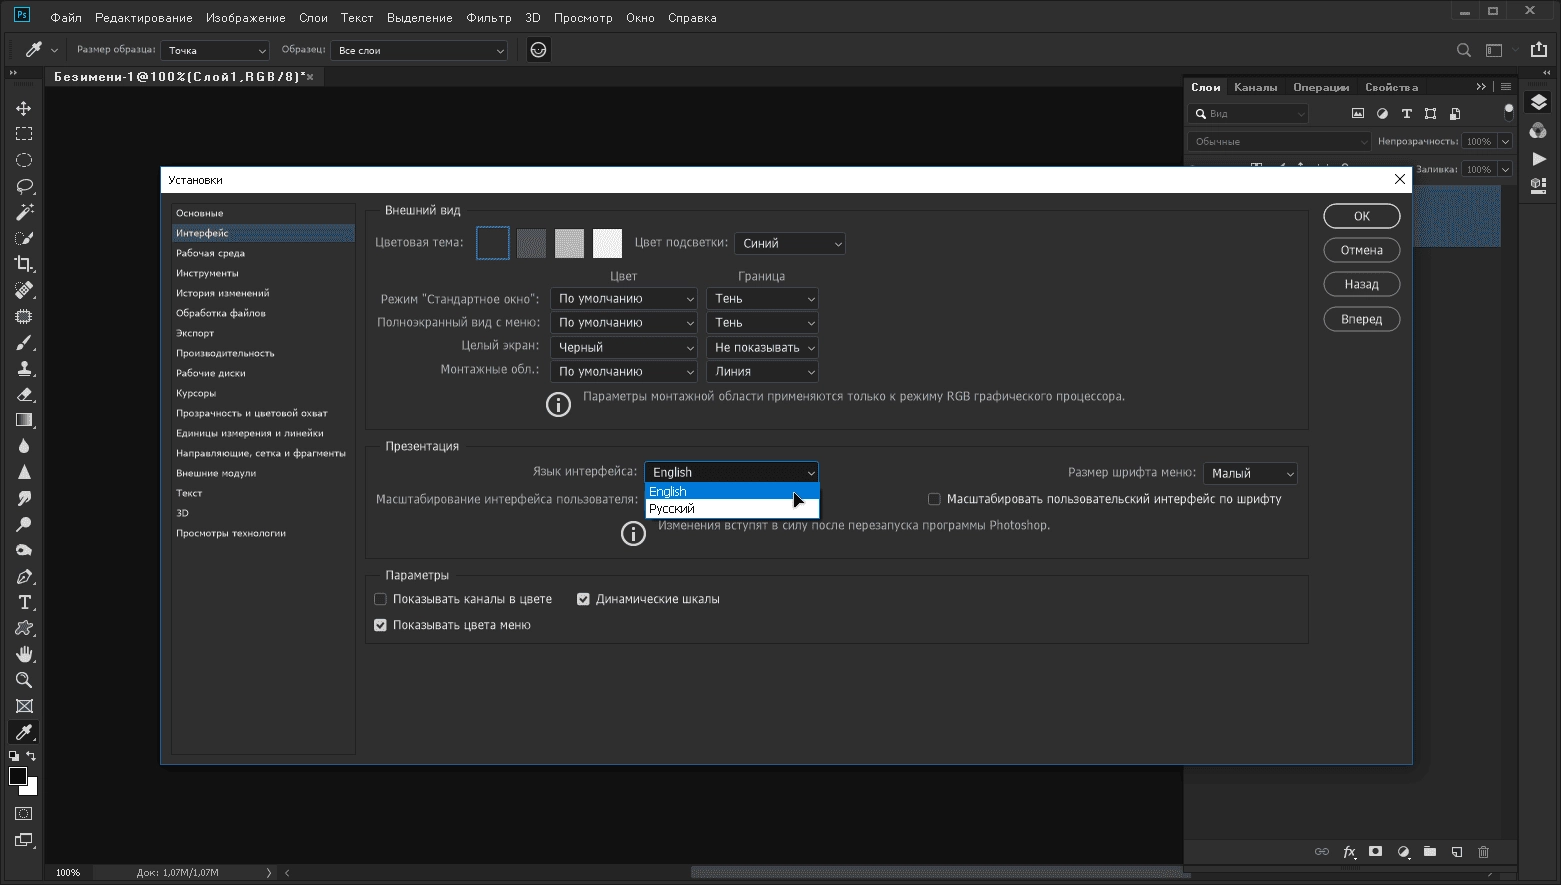
Task: Add a layer mask icon
Action: [x=1376, y=852]
